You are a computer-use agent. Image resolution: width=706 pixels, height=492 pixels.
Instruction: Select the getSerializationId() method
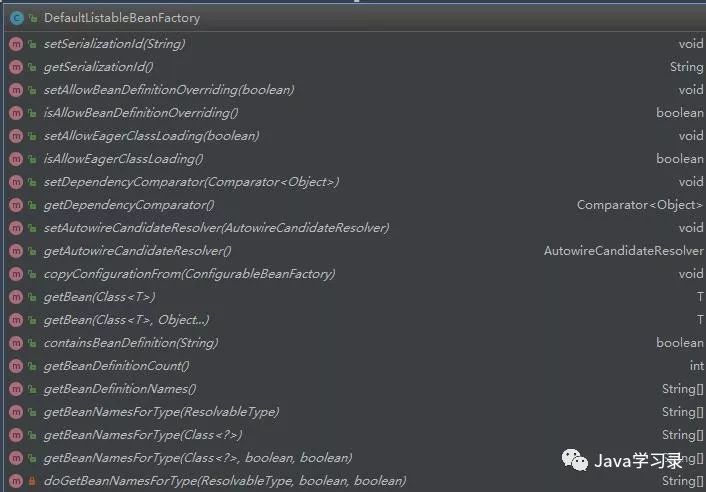[x=99, y=67]
